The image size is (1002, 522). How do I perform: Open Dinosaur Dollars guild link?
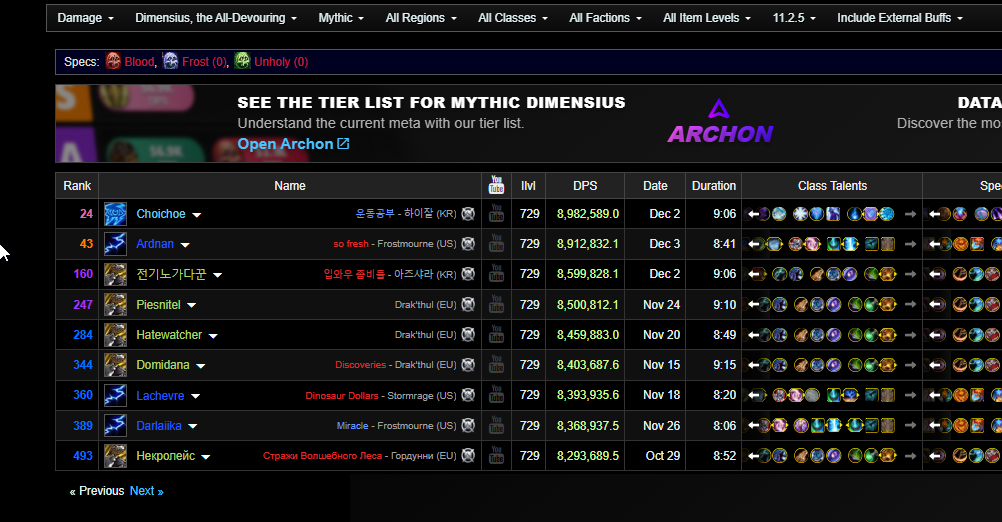342,395
